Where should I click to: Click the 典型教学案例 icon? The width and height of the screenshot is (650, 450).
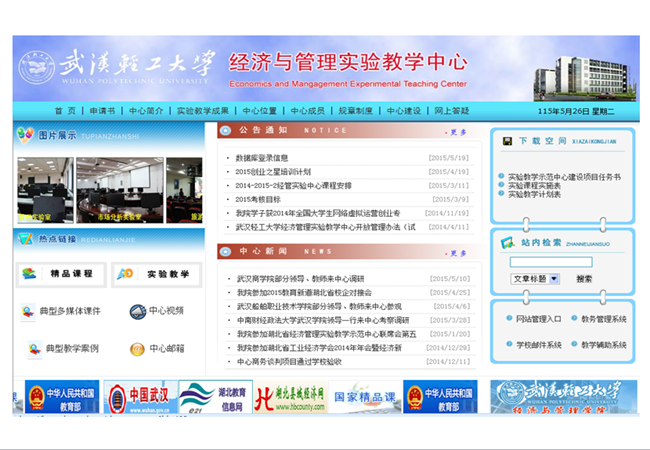28,348
